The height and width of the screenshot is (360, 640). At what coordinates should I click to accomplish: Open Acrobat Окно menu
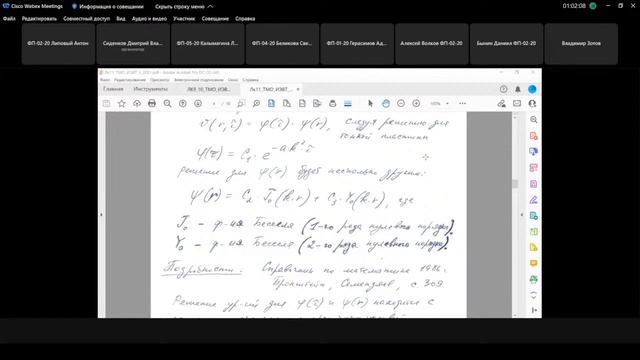click(x=233, y=80)
